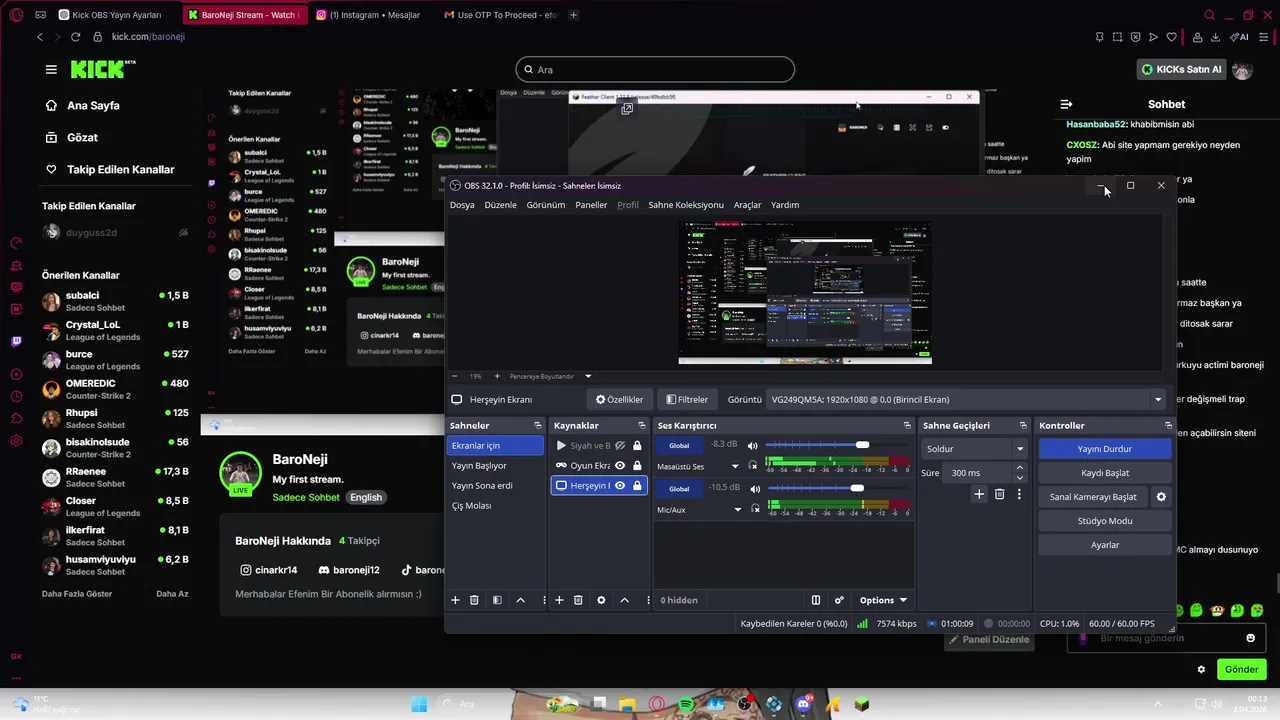Move source up with Kaynaklar arrow icon
The image size is (1280, 720).
[x=624, y=600]
